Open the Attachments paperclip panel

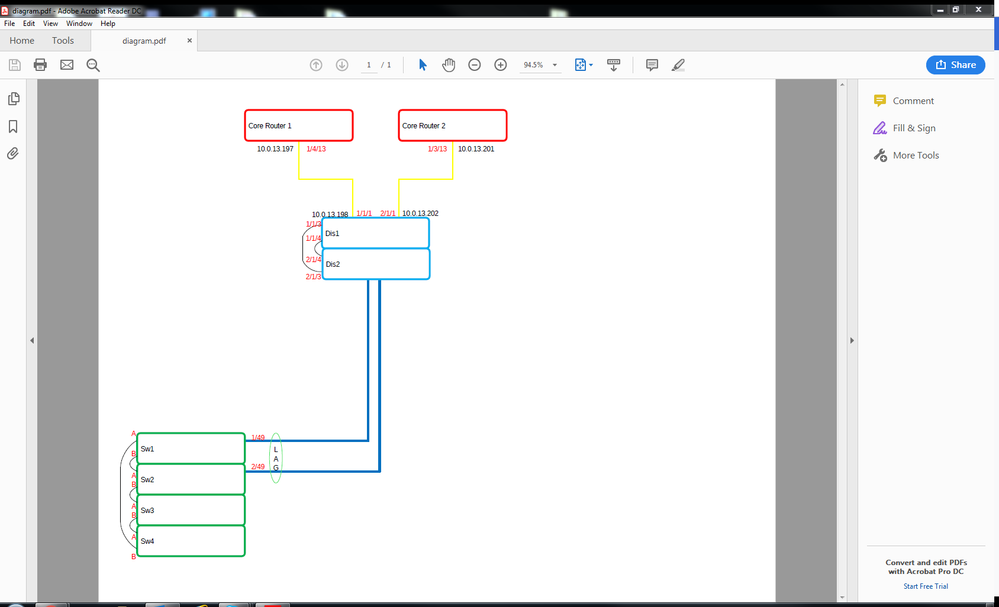[14, 154]
